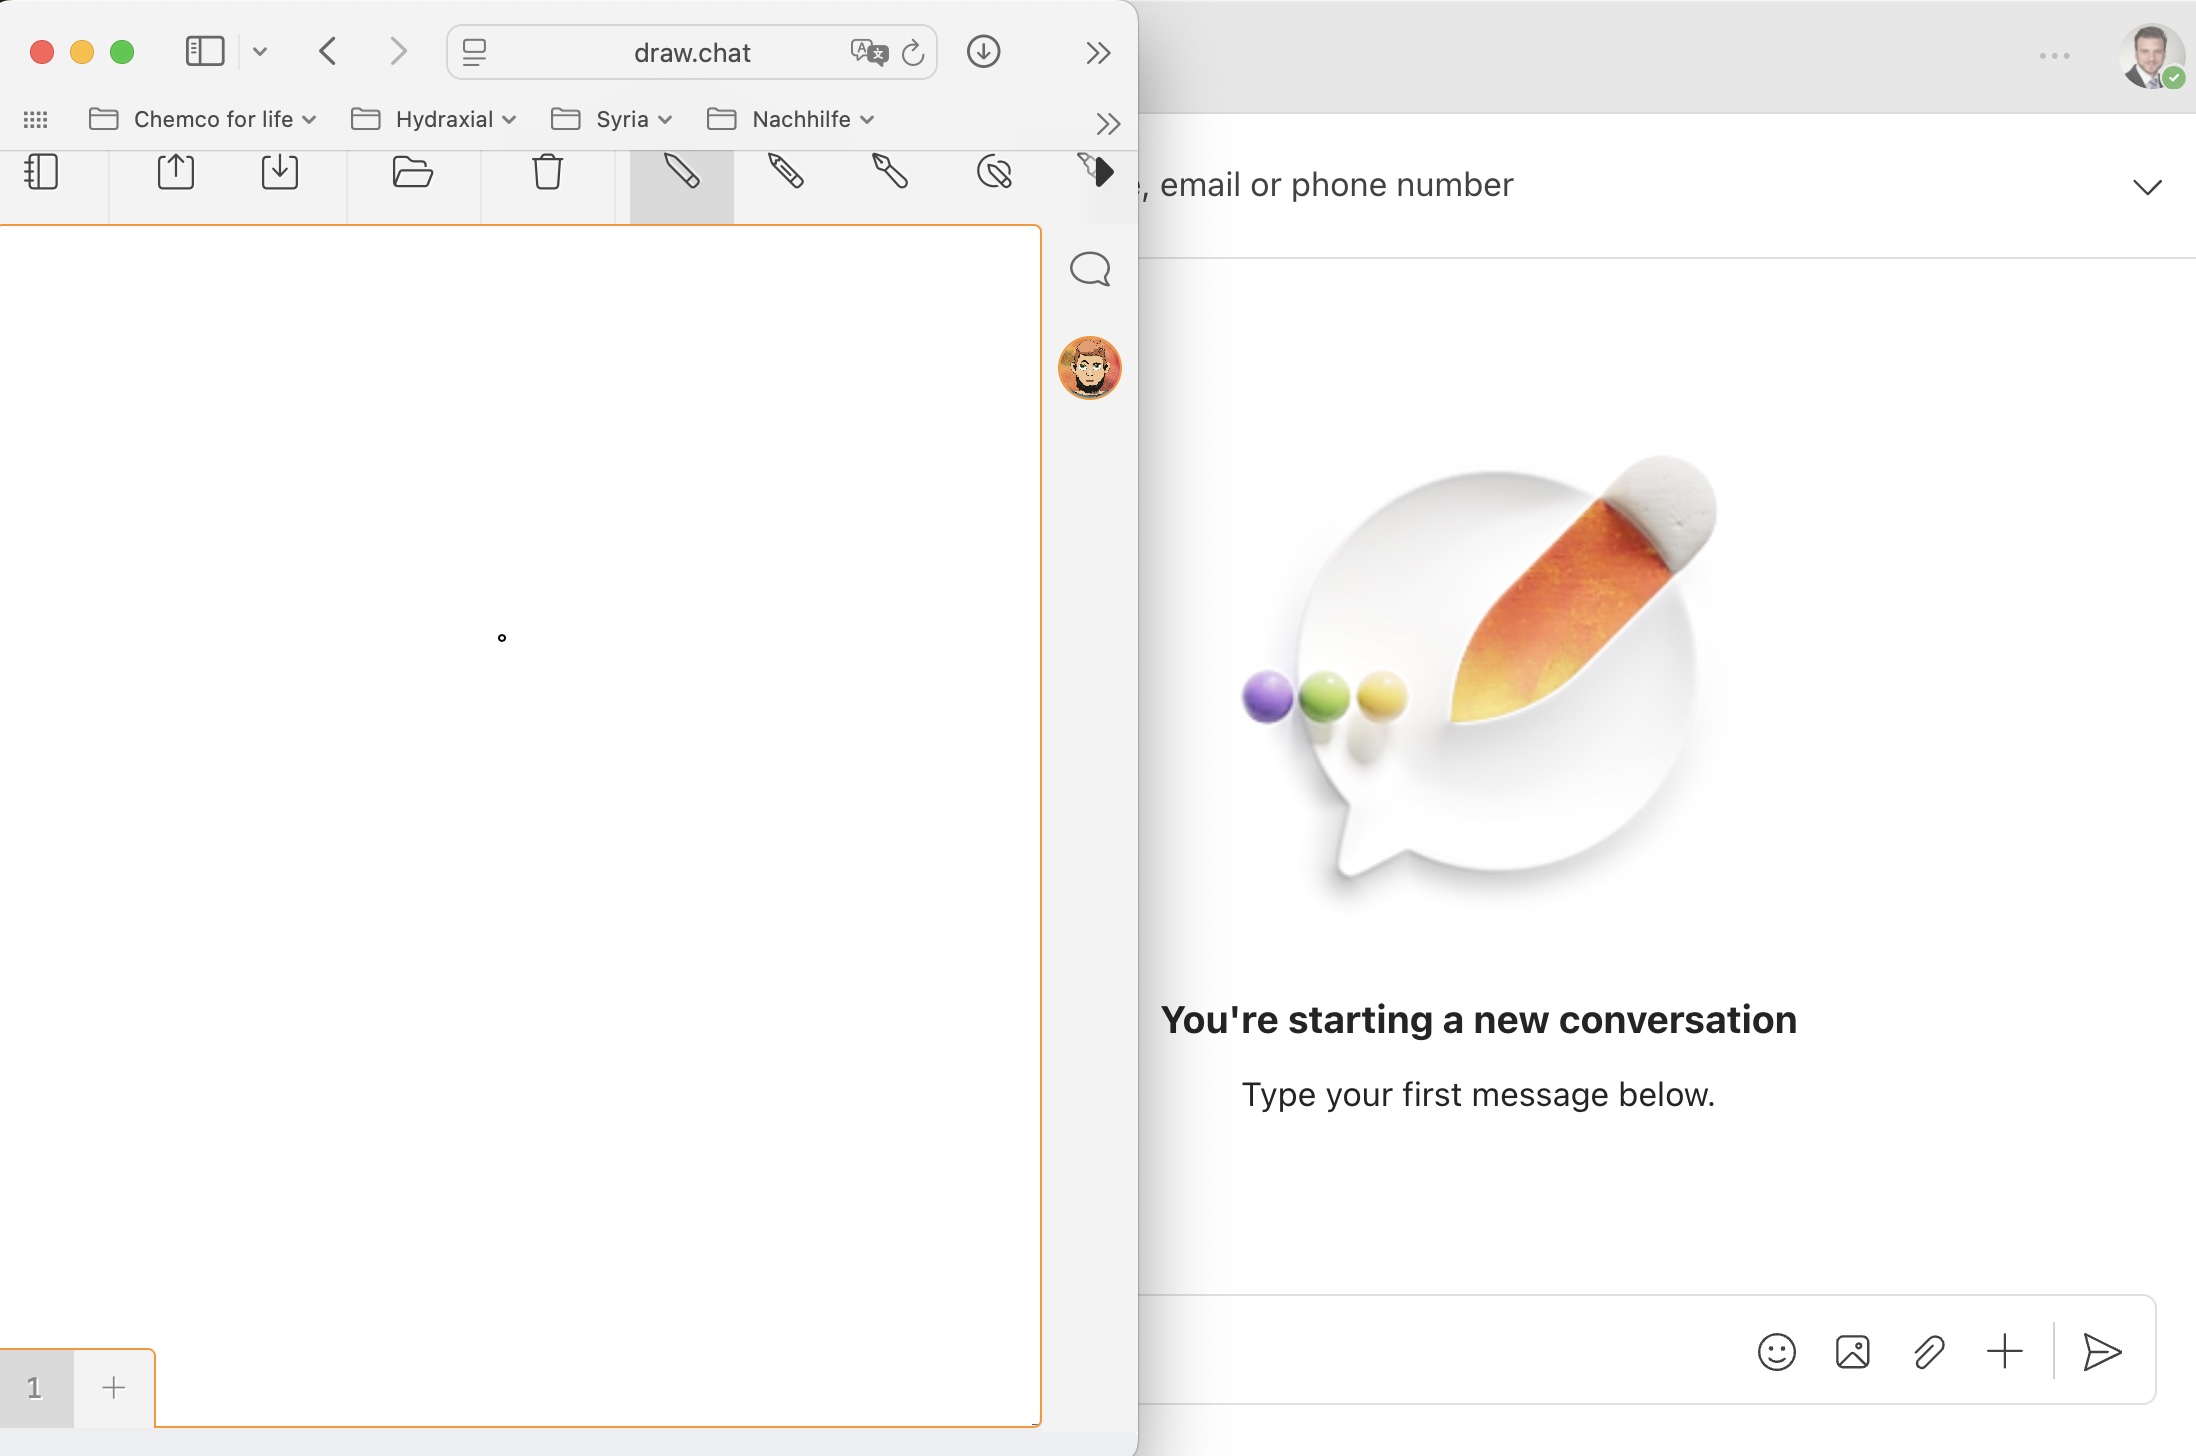Open the notebook pages panel icon

[41, 172]
